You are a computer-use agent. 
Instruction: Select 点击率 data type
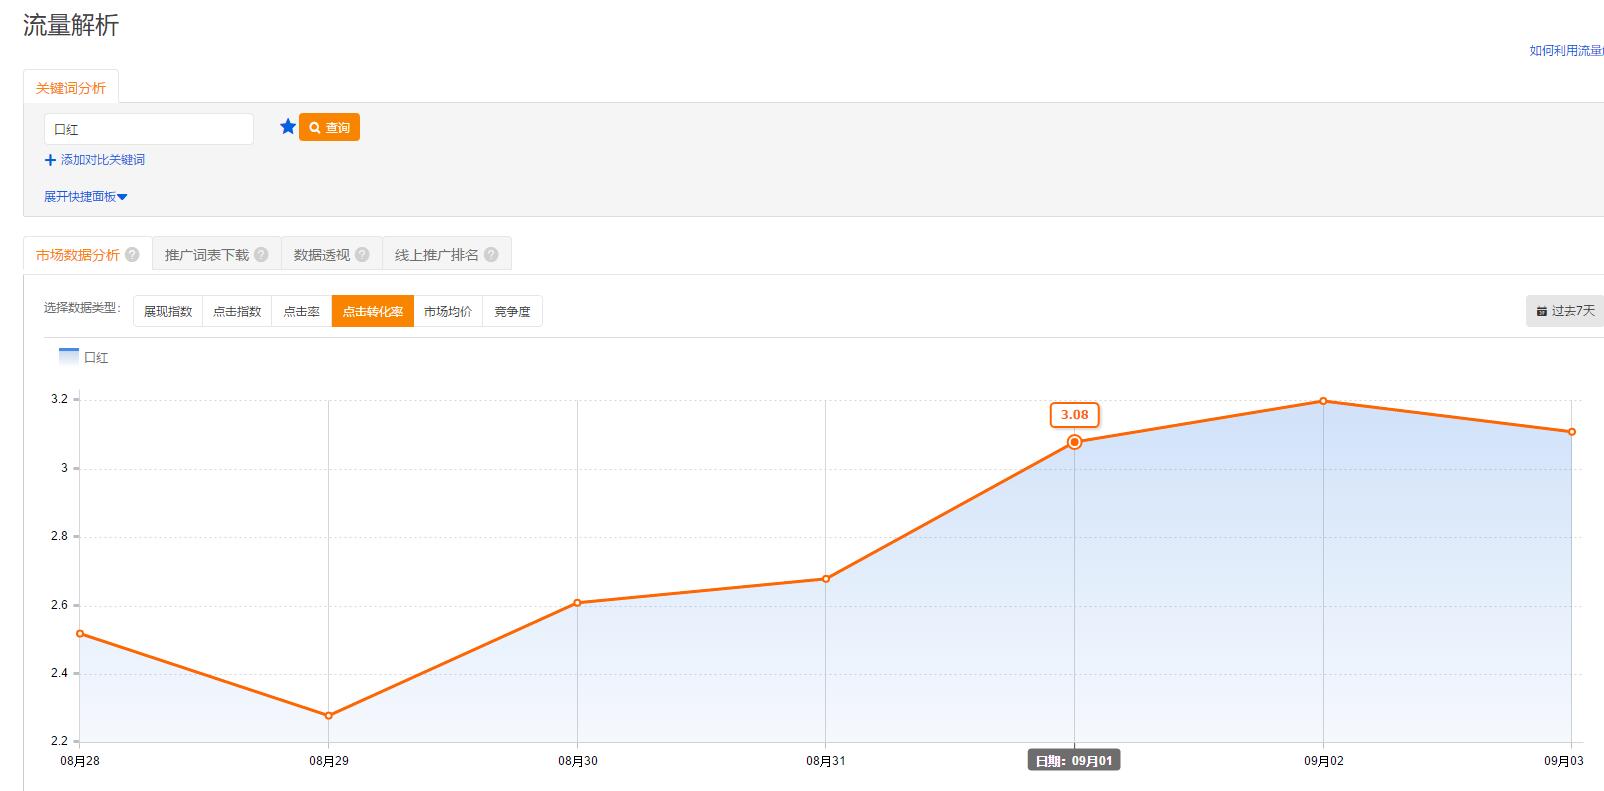coord(302,311)
